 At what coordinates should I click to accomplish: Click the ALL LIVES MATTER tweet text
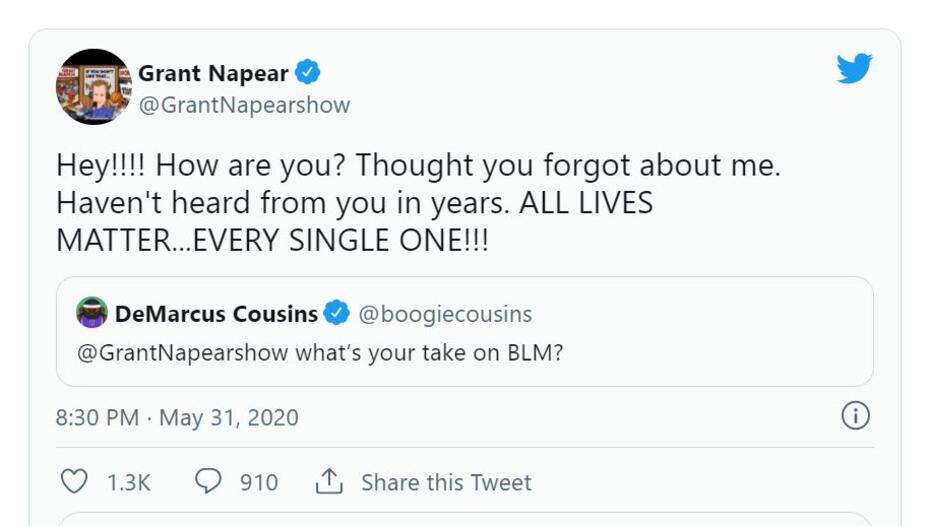point(354,222)
